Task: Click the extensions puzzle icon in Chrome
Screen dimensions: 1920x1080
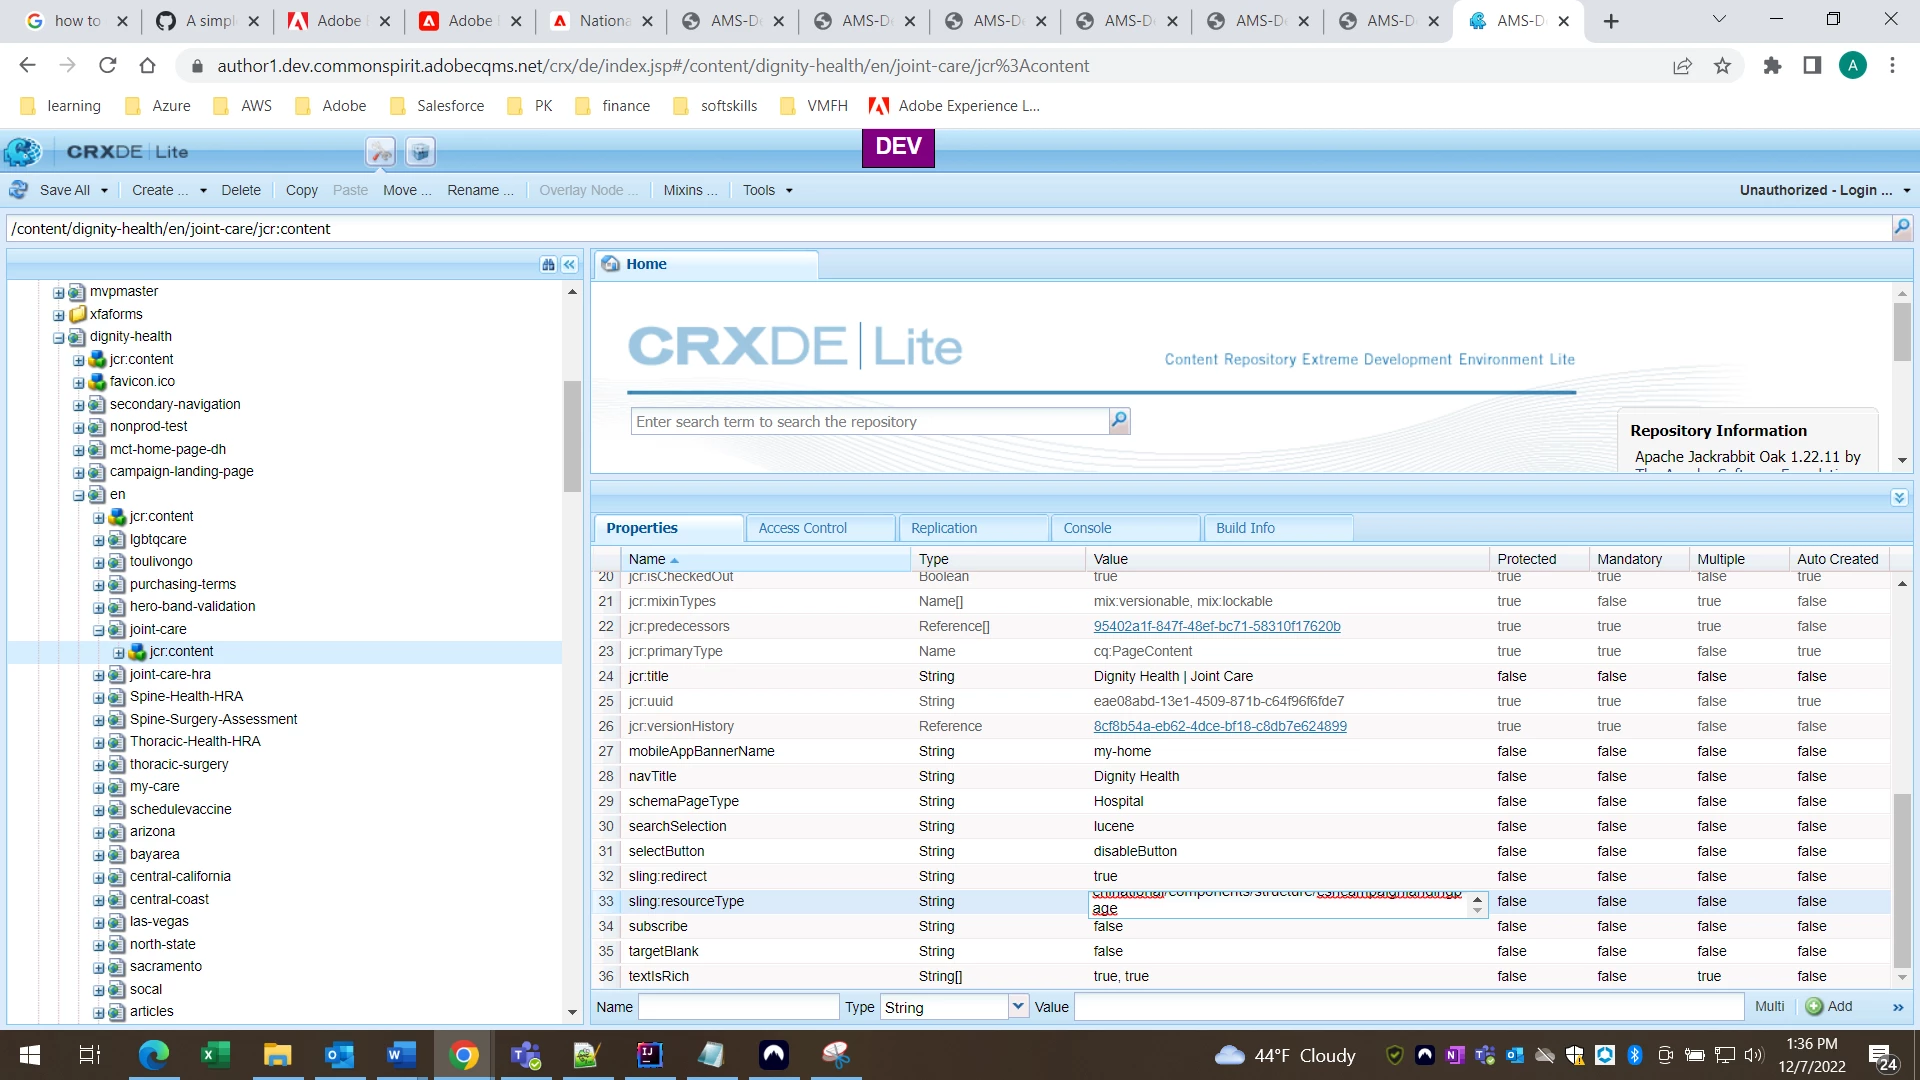Action: 1772,66
